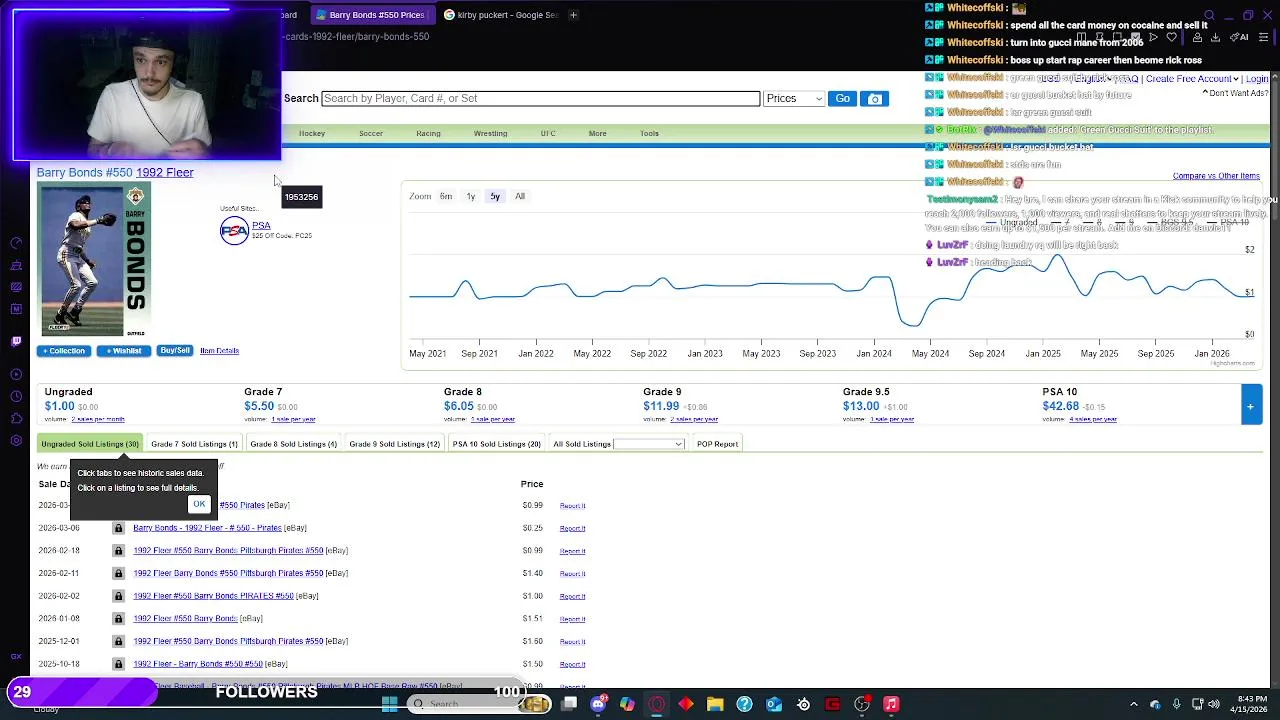The height and width of the screenshot is (720, 1280).
Task: Click lock icon on 2026-02-18 sale row
Action: 118,551
